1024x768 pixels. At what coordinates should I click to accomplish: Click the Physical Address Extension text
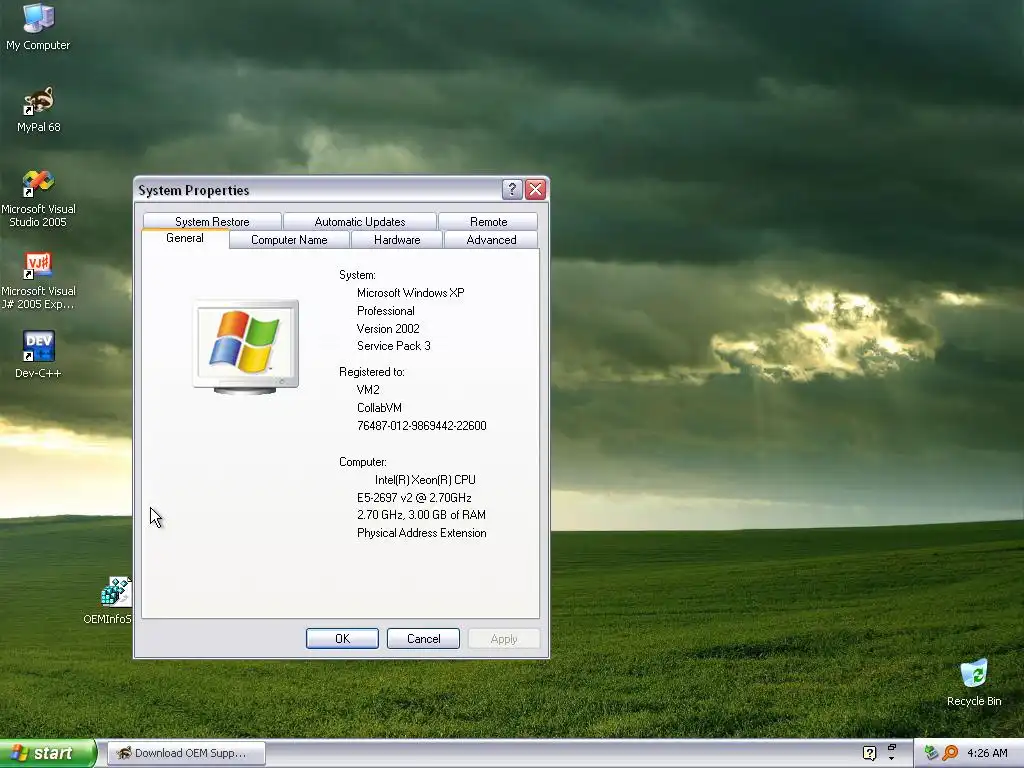[x=421, y=533]
